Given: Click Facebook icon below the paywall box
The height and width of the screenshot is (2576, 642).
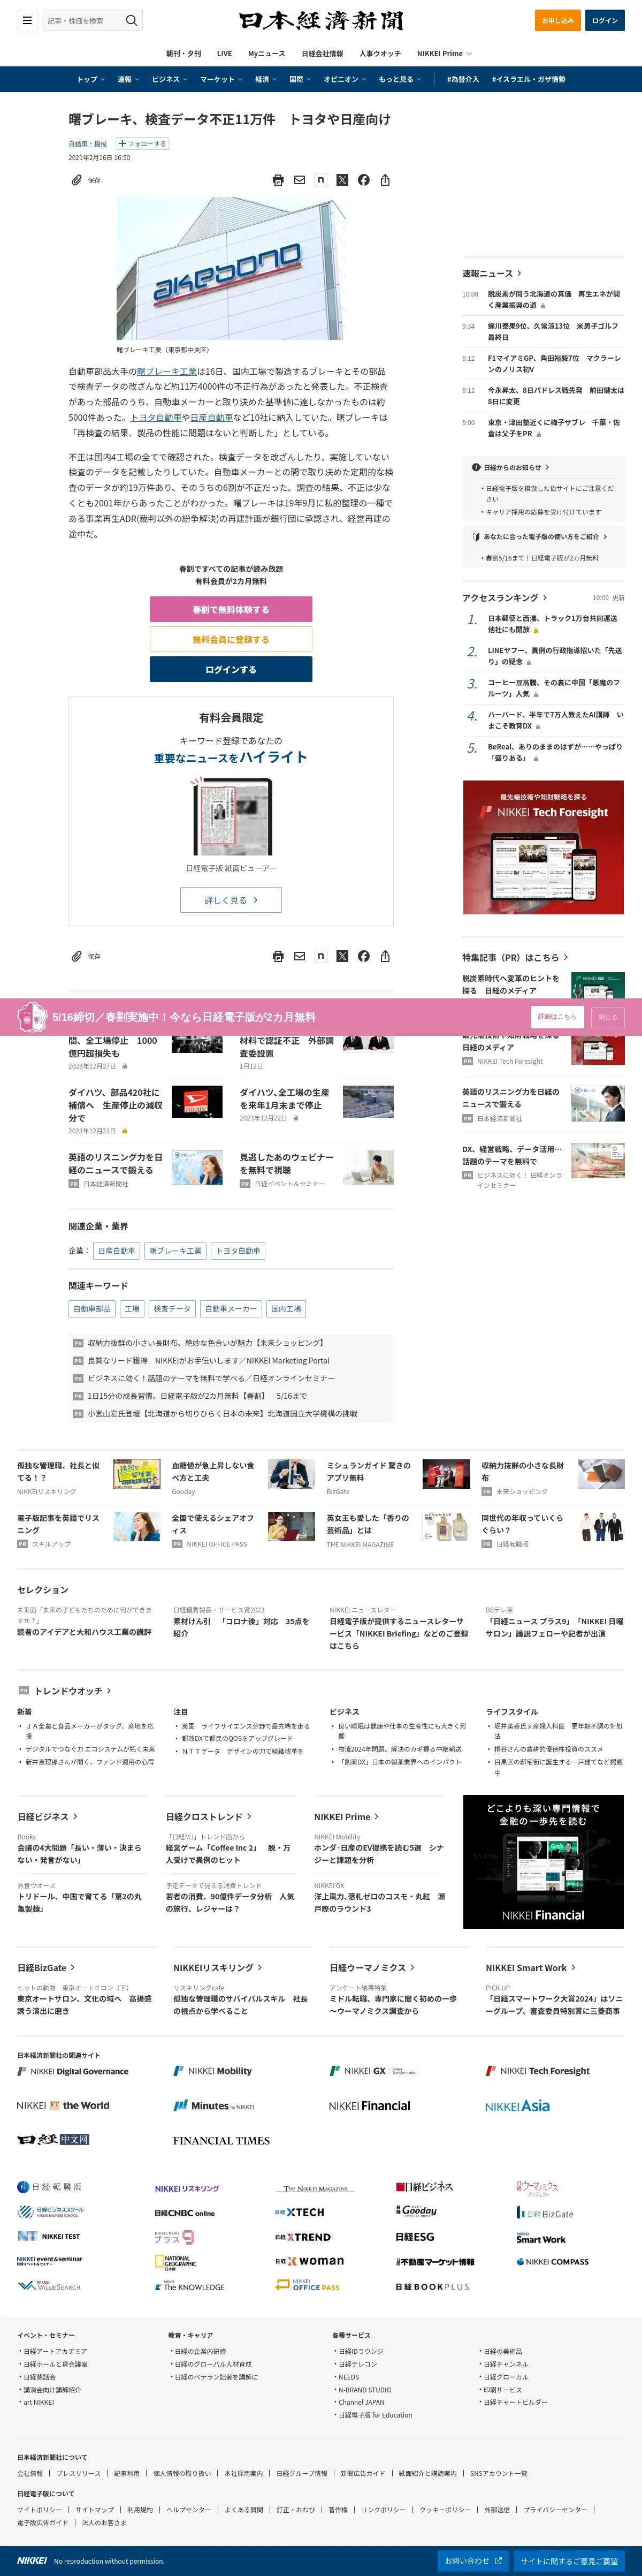Looking at the screenshot, I should 364,956.
